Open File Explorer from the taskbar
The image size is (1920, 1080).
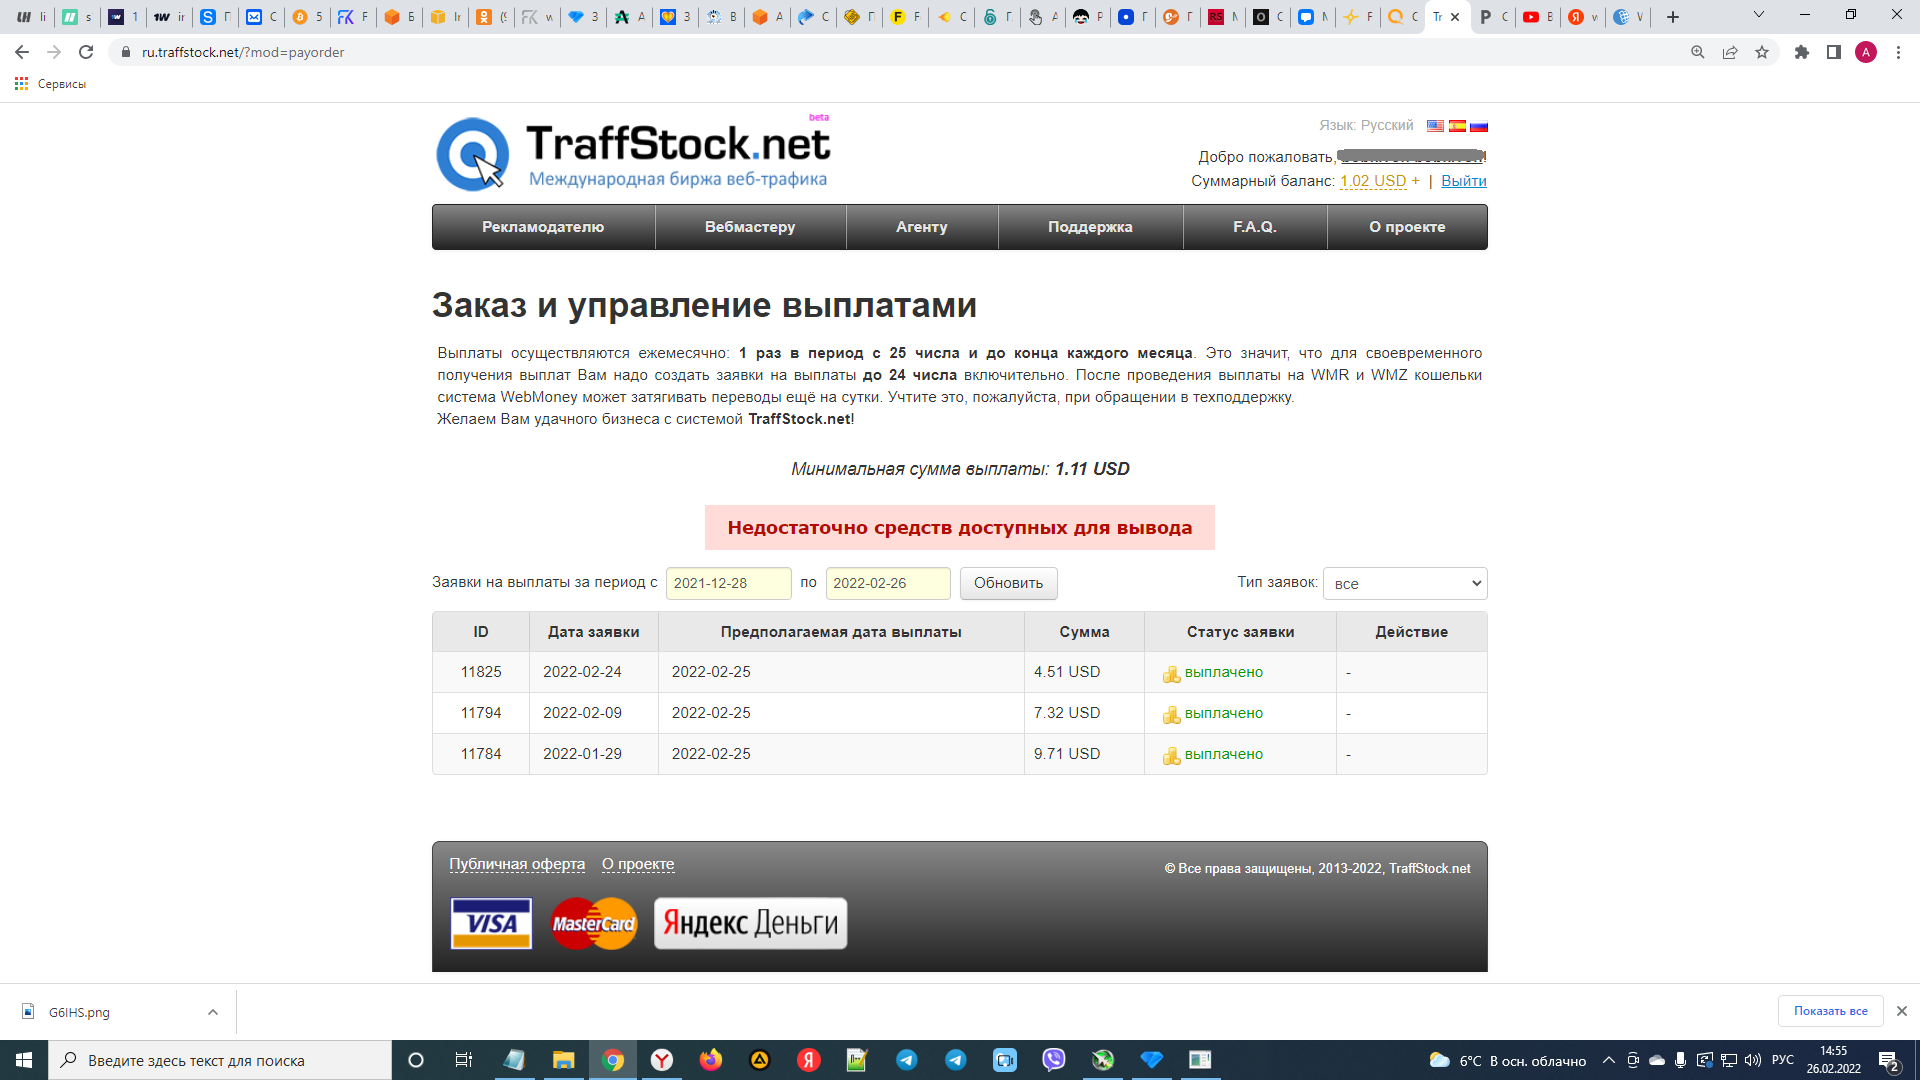[x=564, y=1060]
